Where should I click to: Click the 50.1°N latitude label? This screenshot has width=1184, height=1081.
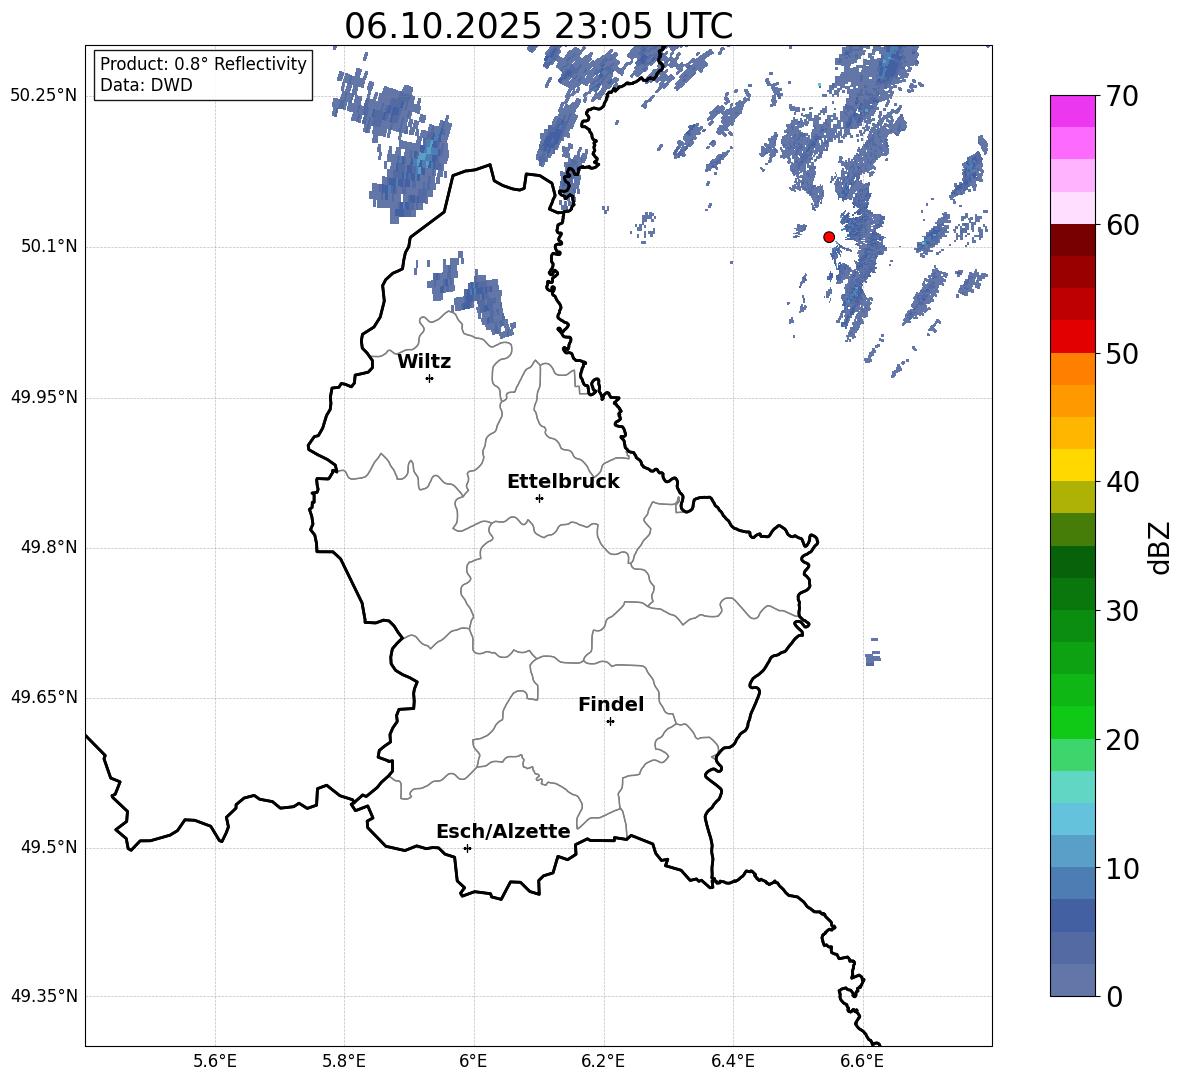coord(48,246)
